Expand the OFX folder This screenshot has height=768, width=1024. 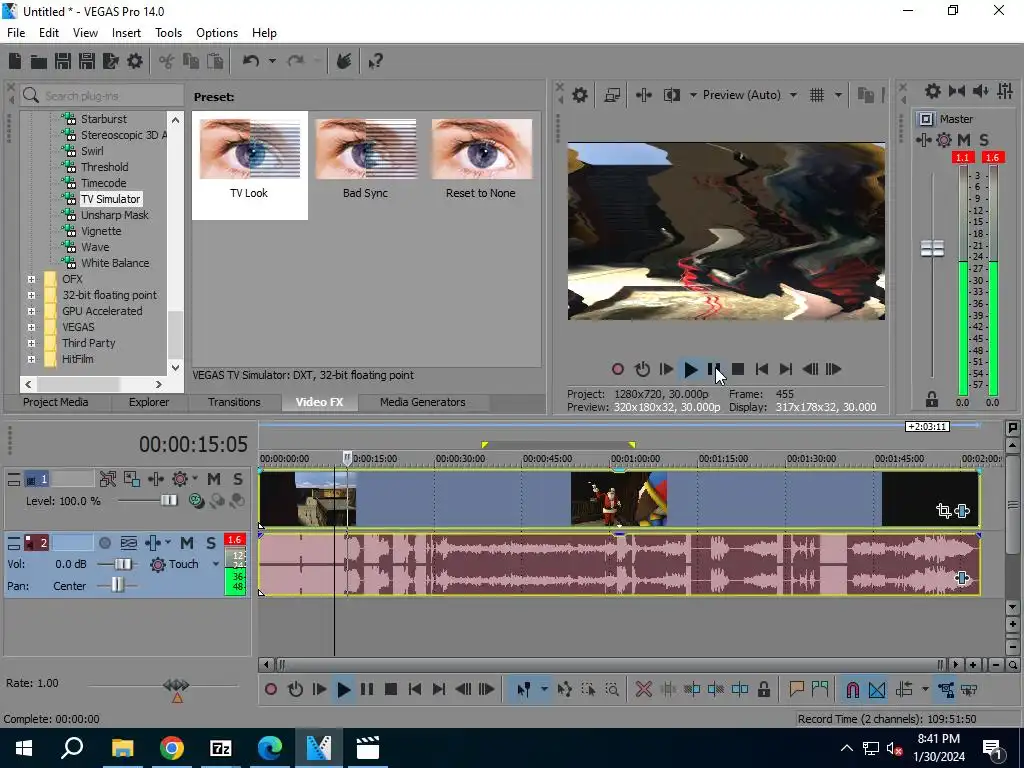point(31,279)
